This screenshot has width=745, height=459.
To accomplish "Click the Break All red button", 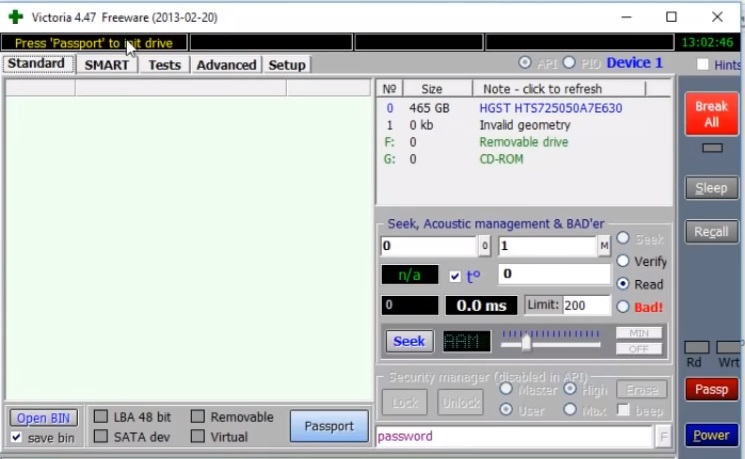I will click(711, 113).
